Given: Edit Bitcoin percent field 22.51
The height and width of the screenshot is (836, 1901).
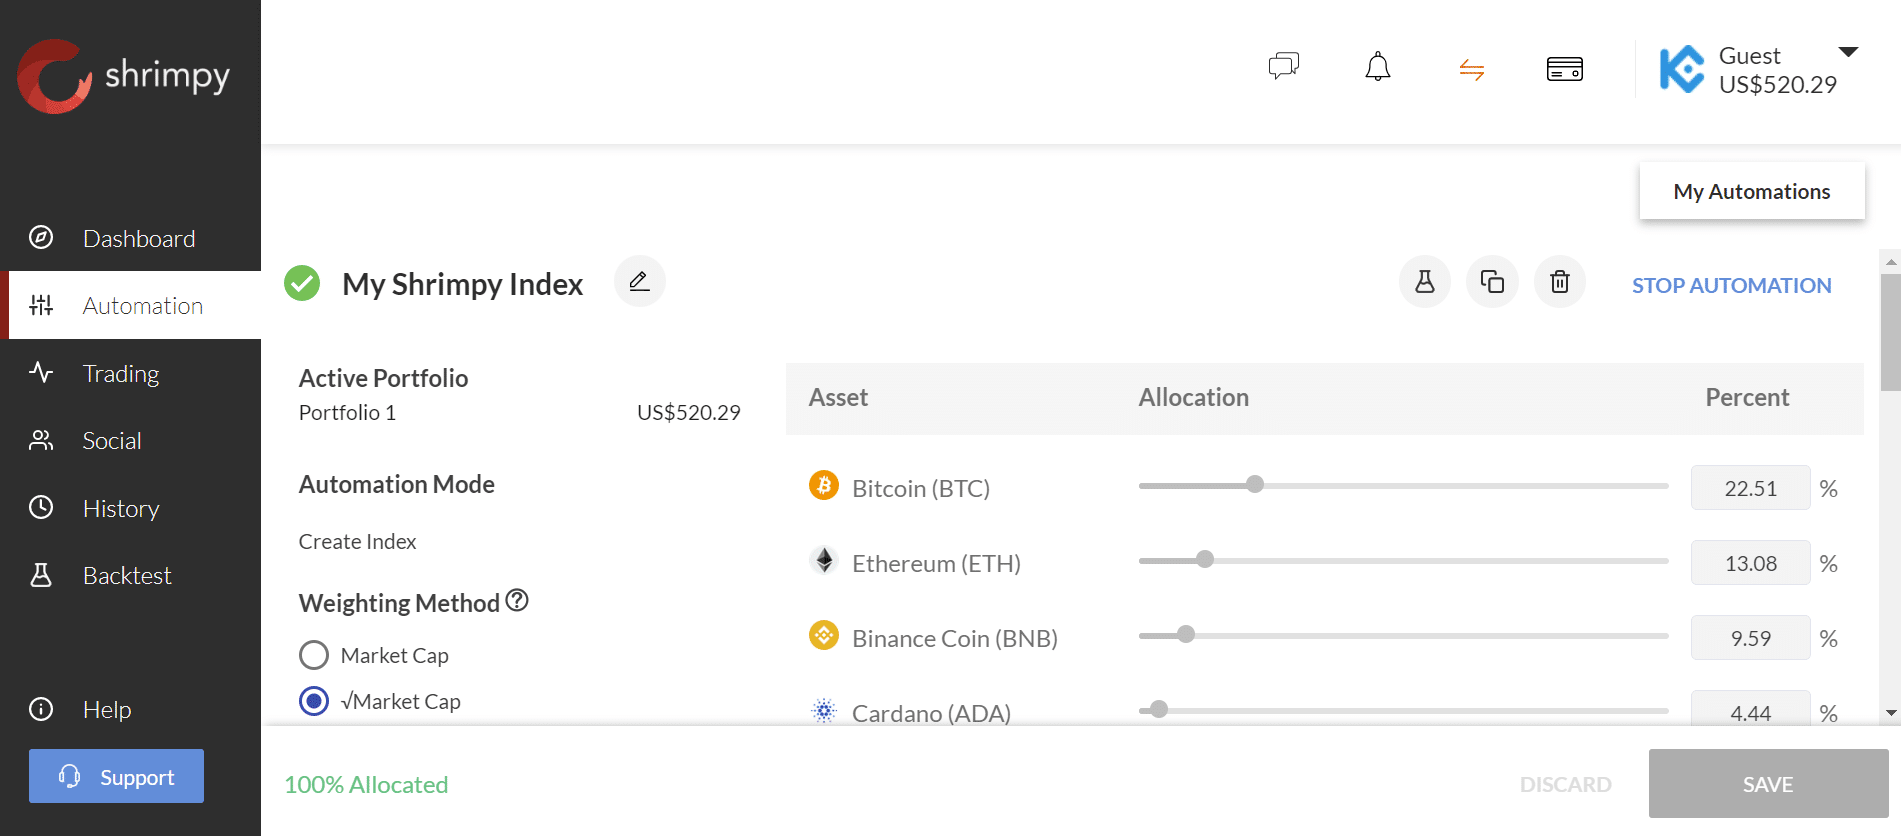Looking at the screenshot, I should coord(1750,488).
